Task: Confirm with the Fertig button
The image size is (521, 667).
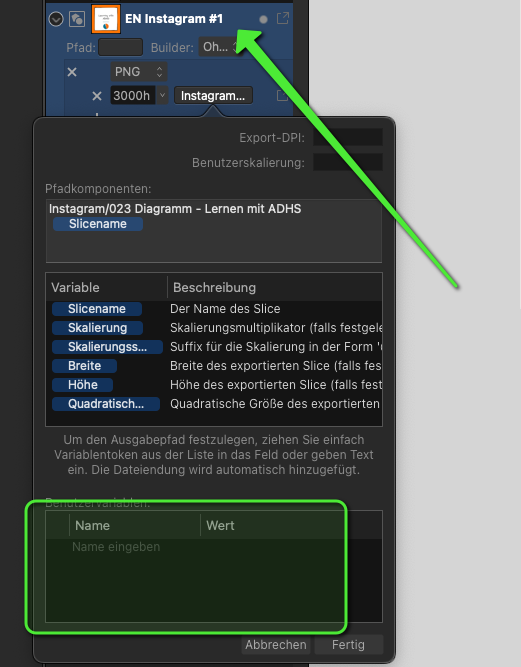Action: coord(348,644)
